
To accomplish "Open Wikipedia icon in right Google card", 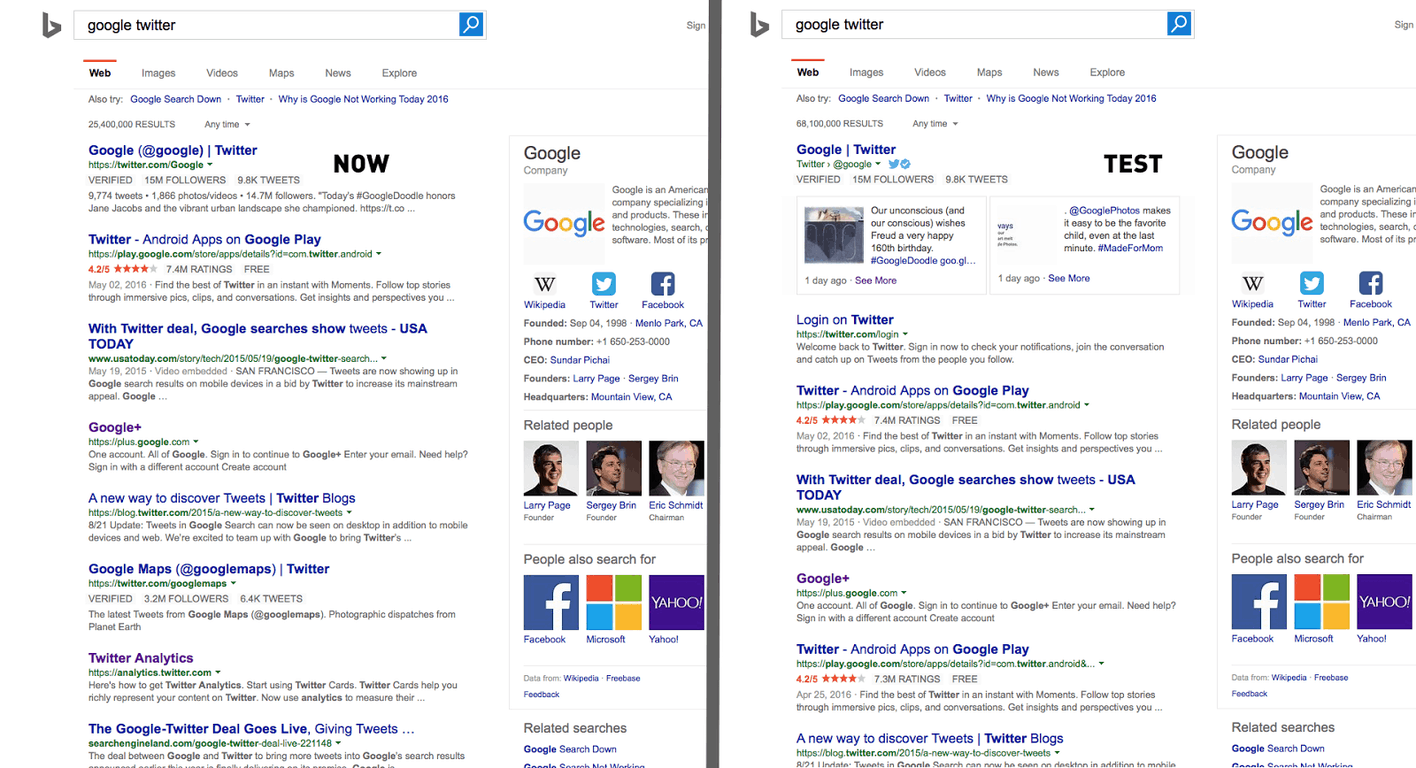I will pyautogui.click(x=1253, y=283).
